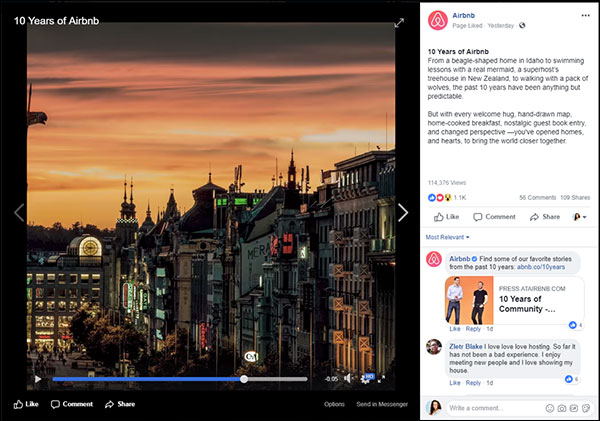
Task: Click the Wow reaction icon in reactions summary
Action: pos(448,197)
